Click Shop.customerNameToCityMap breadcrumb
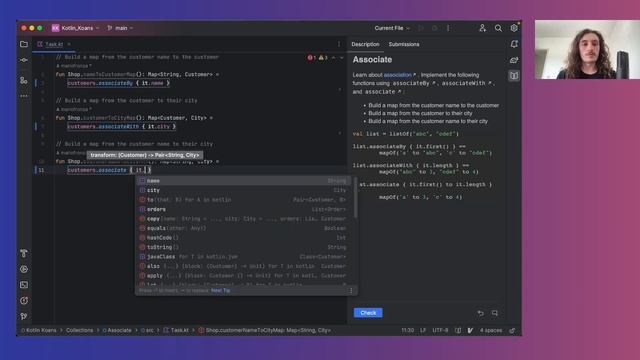The width and height of the screenshot is (640, 360). [264, 331]
